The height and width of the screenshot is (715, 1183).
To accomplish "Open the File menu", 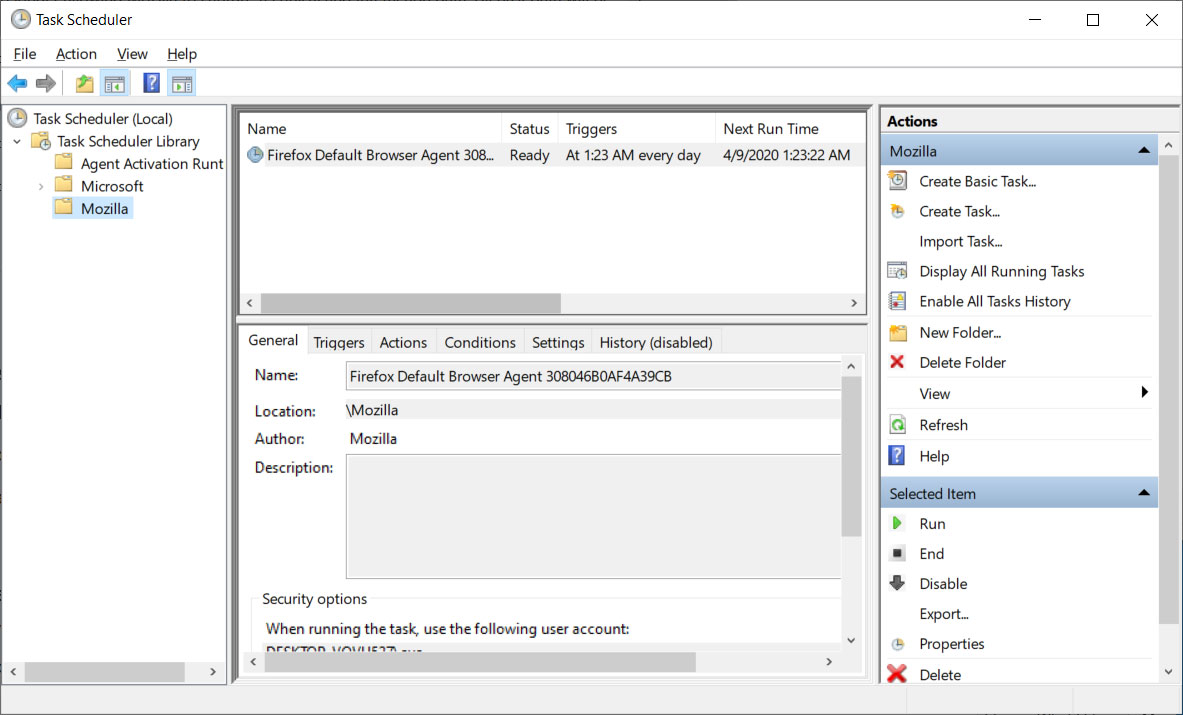I will click(24, 54).
